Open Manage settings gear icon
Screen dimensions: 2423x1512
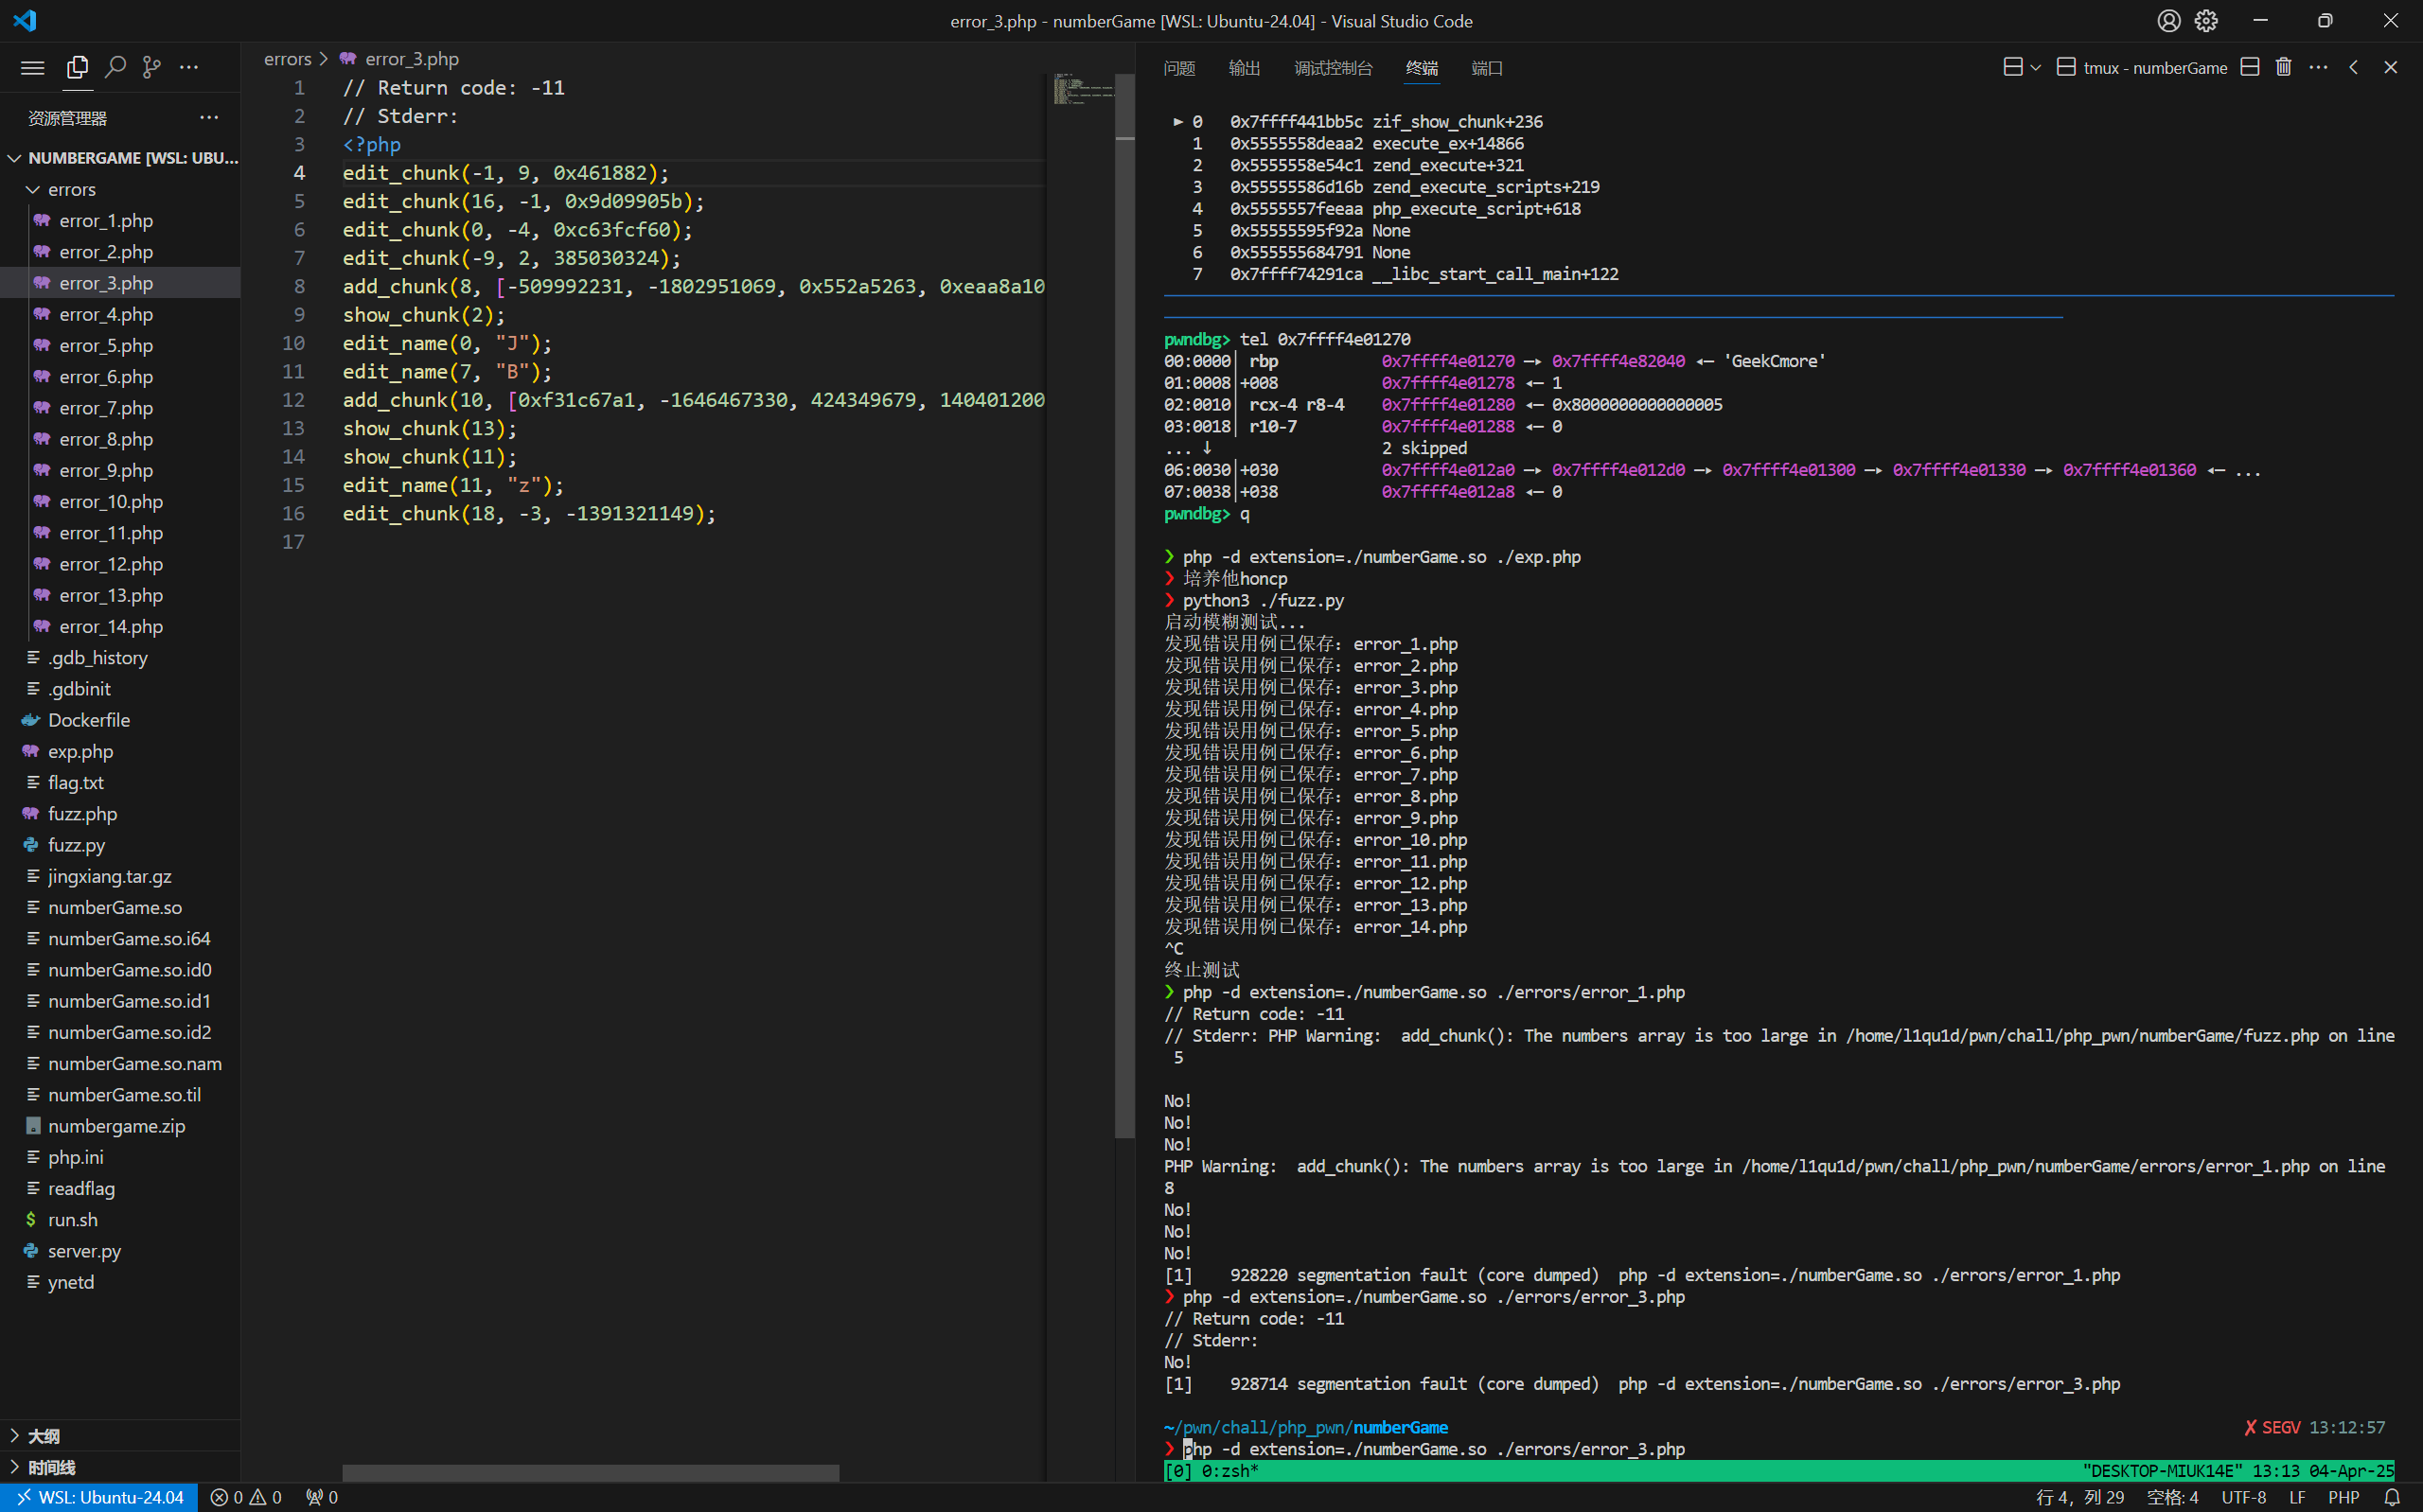click(2206, 21)
